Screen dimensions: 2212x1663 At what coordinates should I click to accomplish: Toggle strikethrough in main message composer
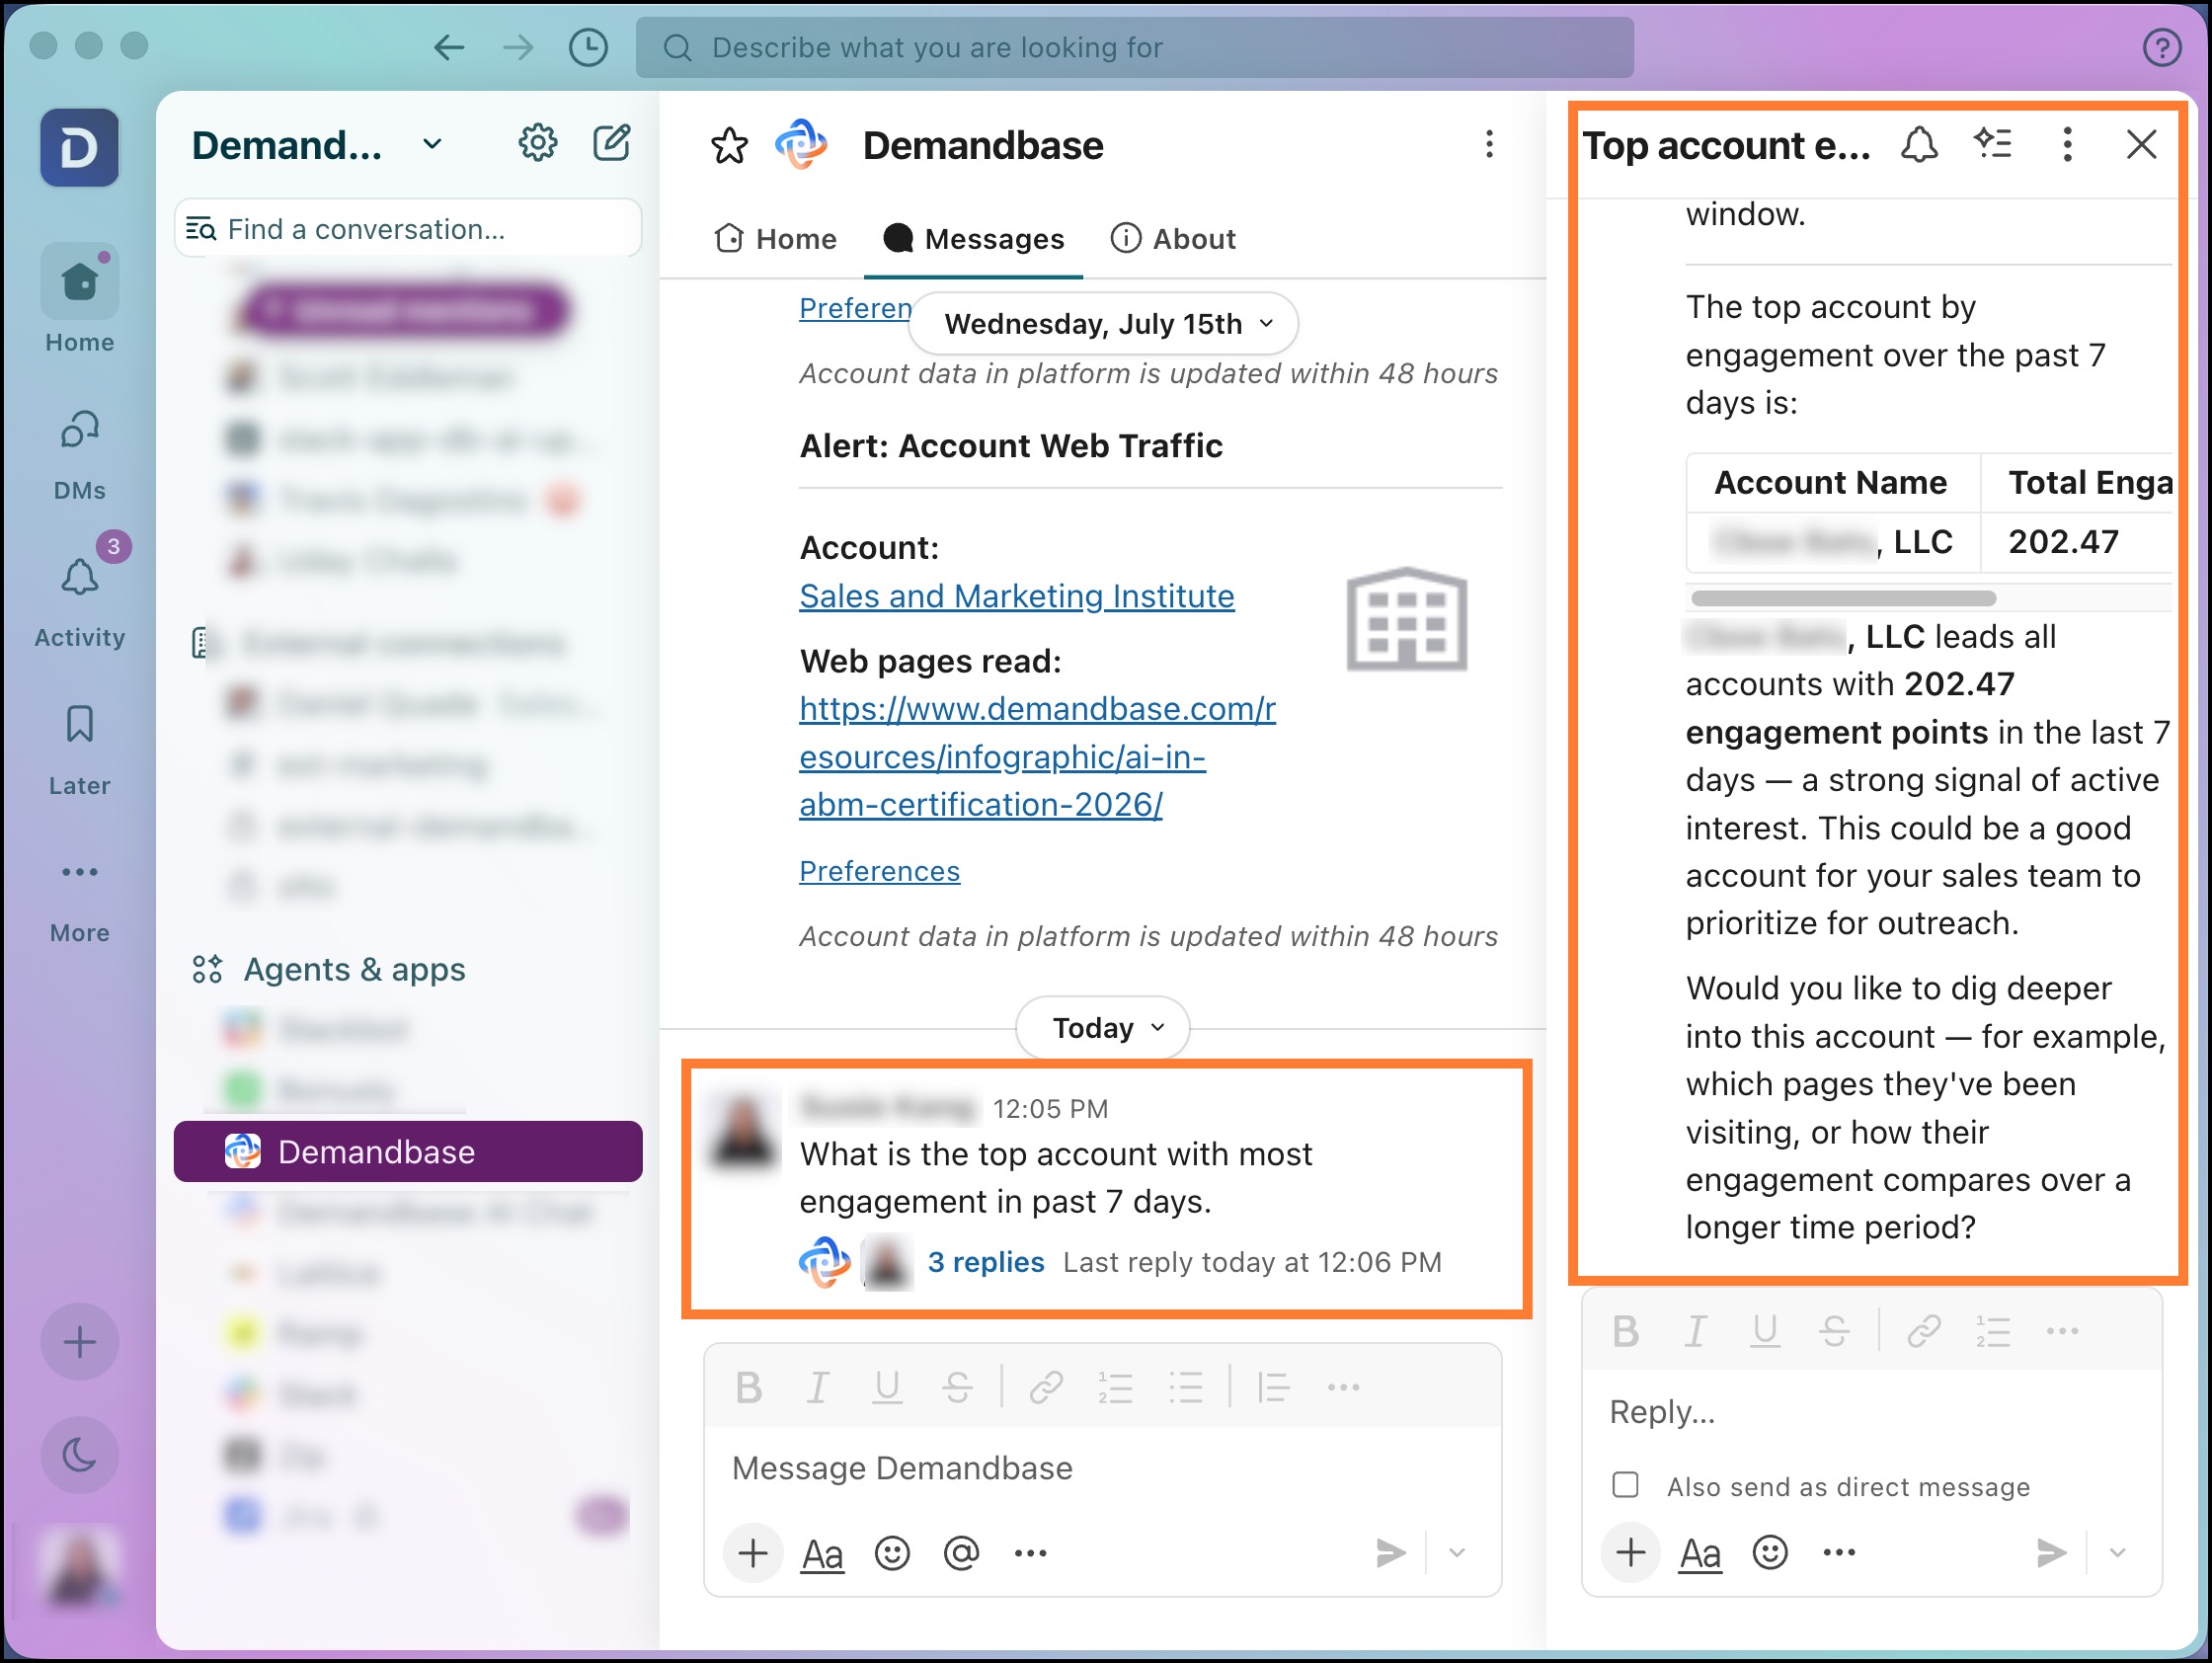click(x=957, y=1387)
